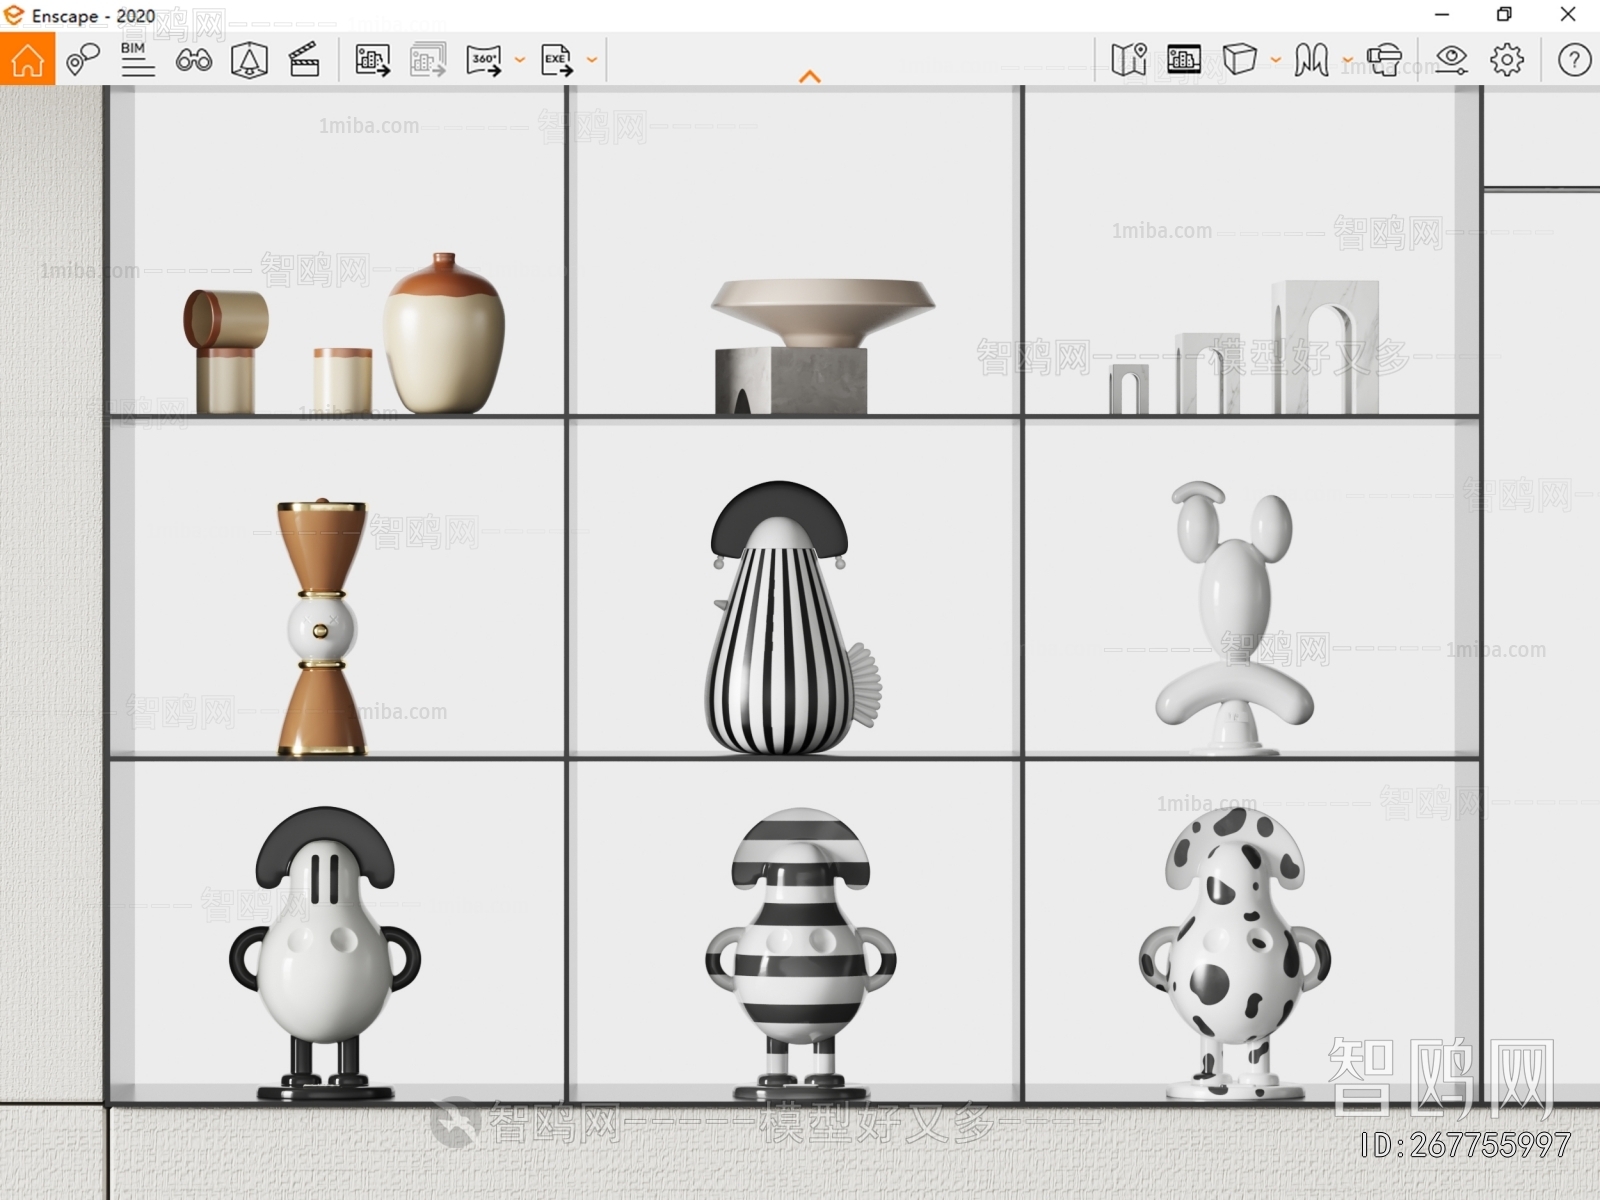Image resolution: width=1600 pixels, height=1200 pixels.
Task: Open Visual Settings eye icon
Action: [1451, 60]
